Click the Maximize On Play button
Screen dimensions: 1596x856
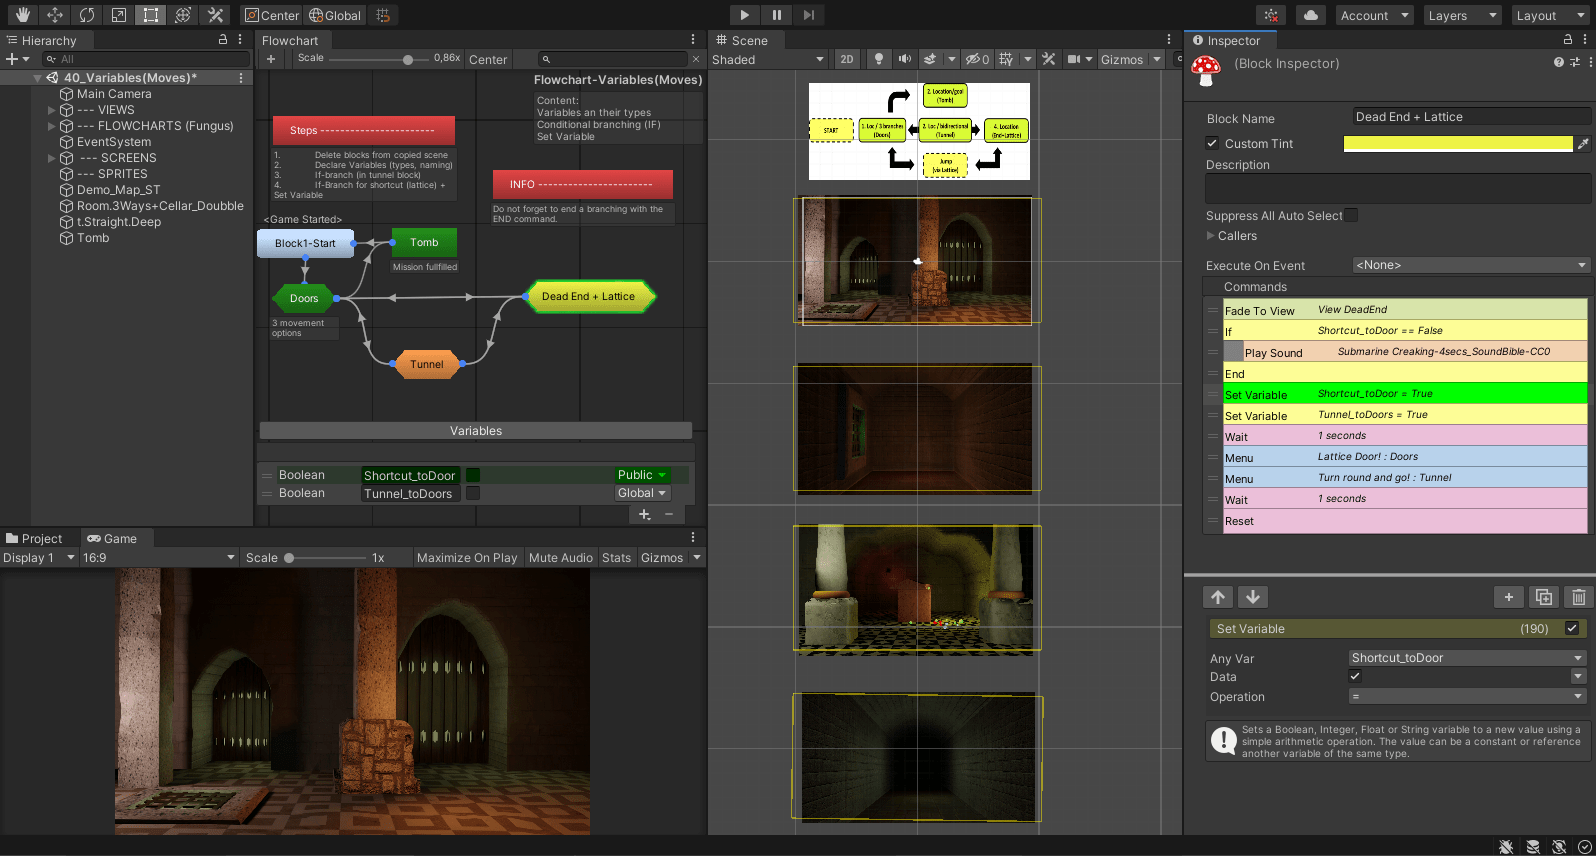467,558
